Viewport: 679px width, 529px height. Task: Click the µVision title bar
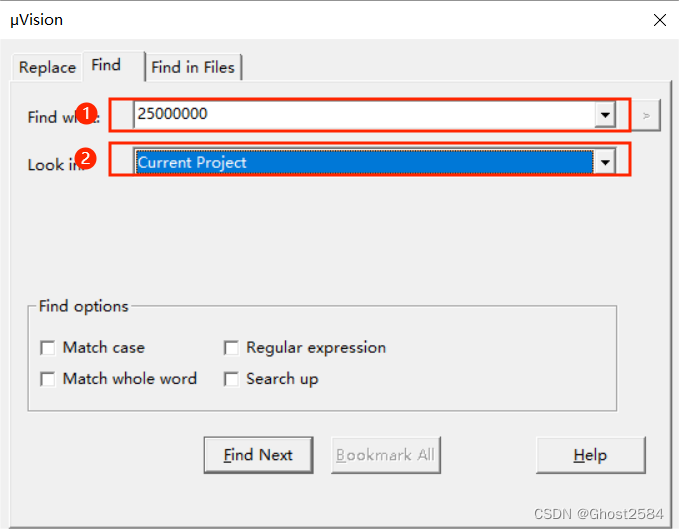pyautogui.click(x=300, y=20)
